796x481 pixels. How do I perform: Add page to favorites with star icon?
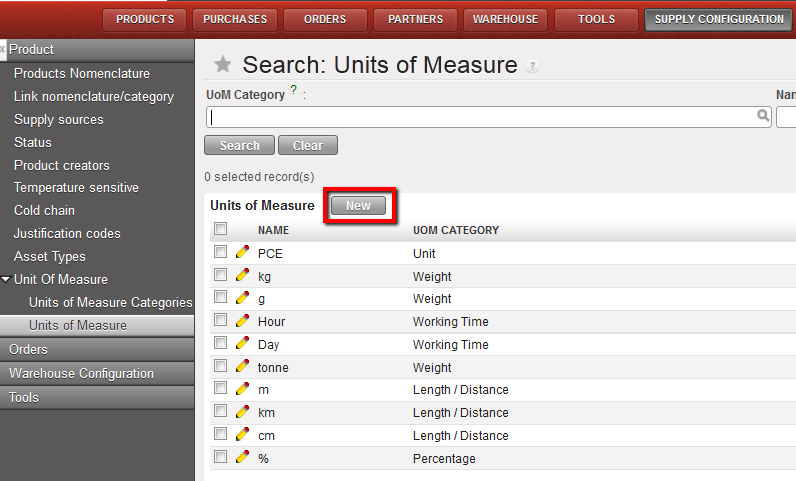tap(223, 65)
